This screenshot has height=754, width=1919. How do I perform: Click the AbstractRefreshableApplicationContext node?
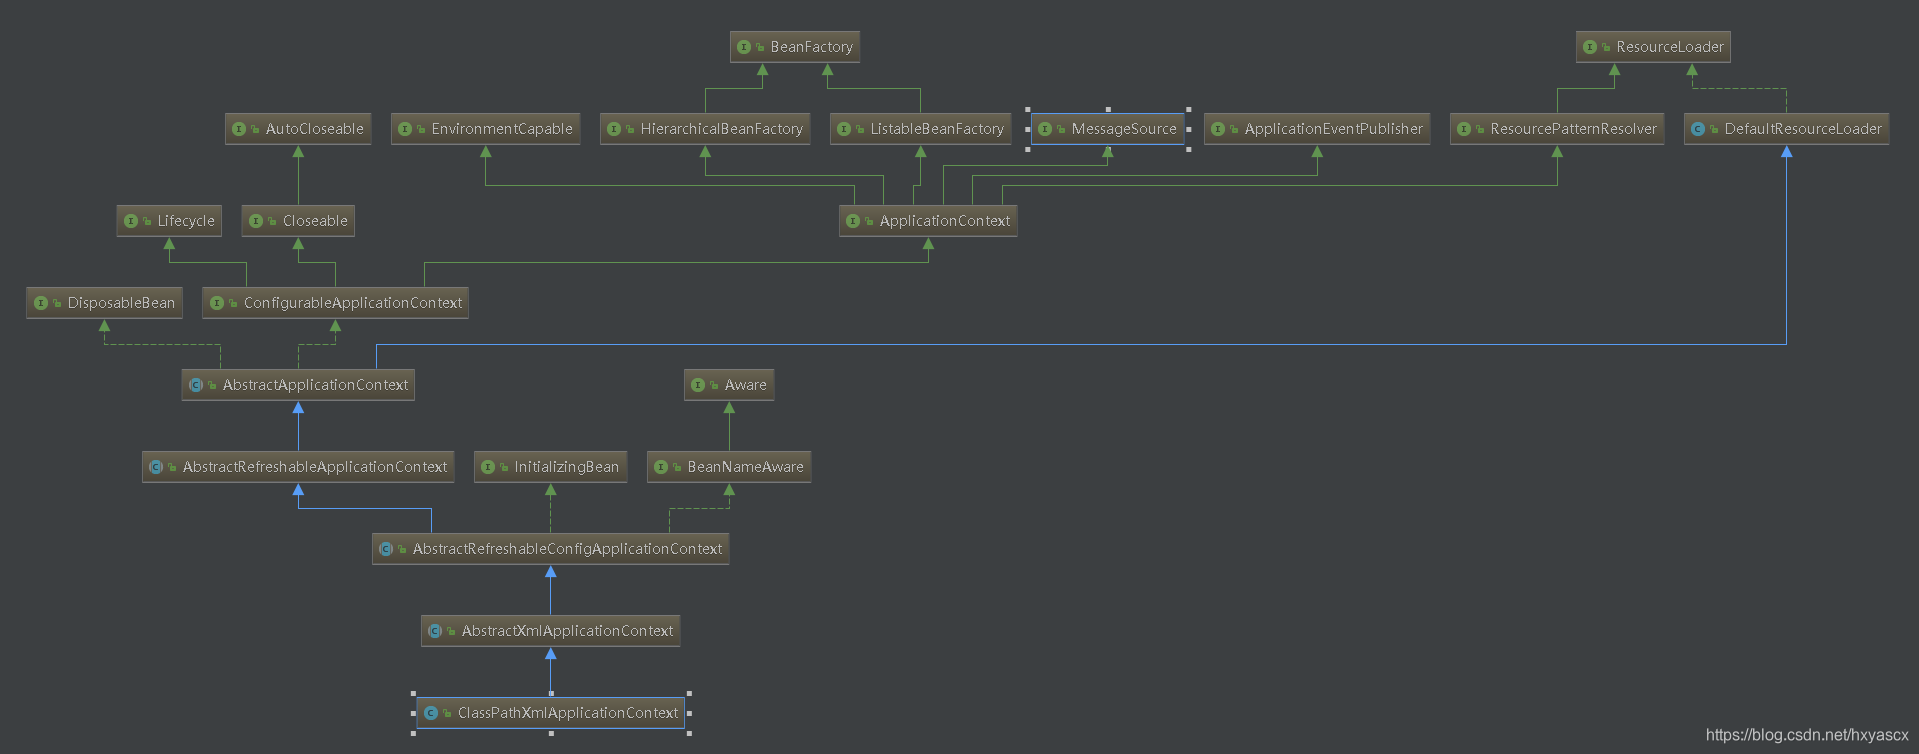pyautogui.click(x=298, y=467)
